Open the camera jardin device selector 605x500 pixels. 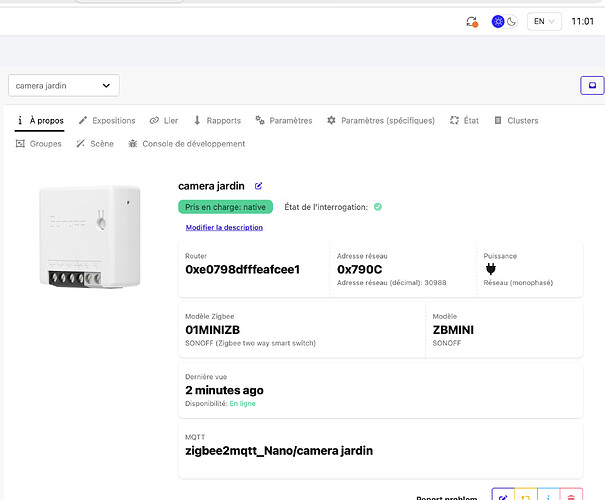click(64, 86)
